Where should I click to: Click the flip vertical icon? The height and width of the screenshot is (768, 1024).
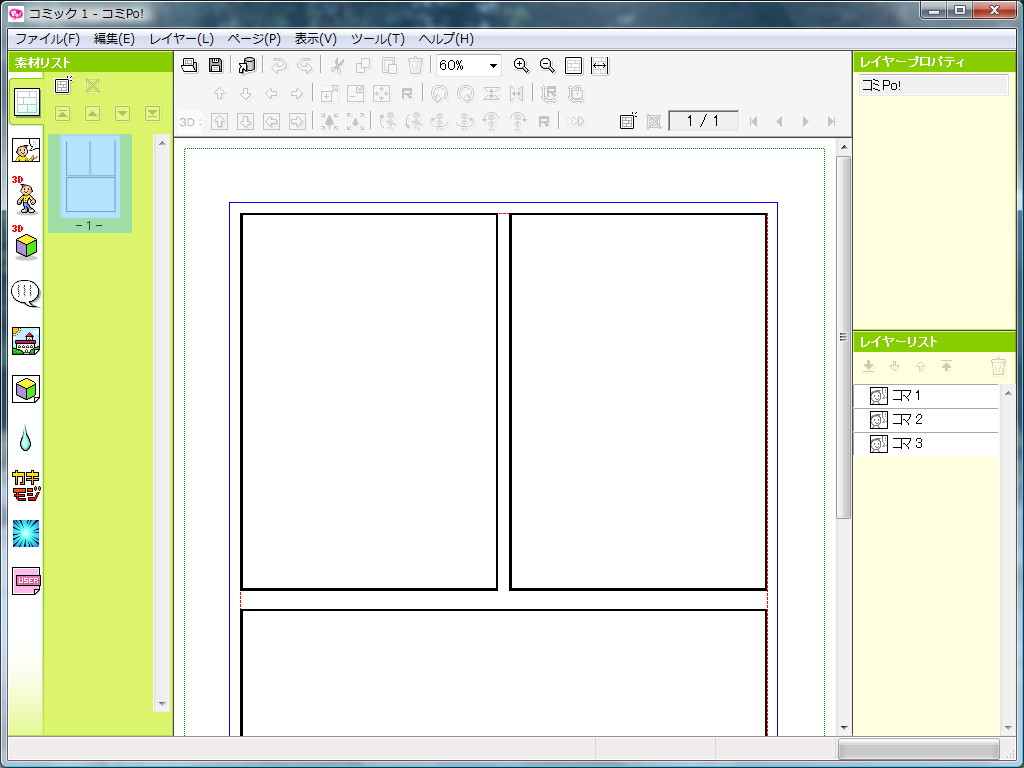click(x=491, y=94)
